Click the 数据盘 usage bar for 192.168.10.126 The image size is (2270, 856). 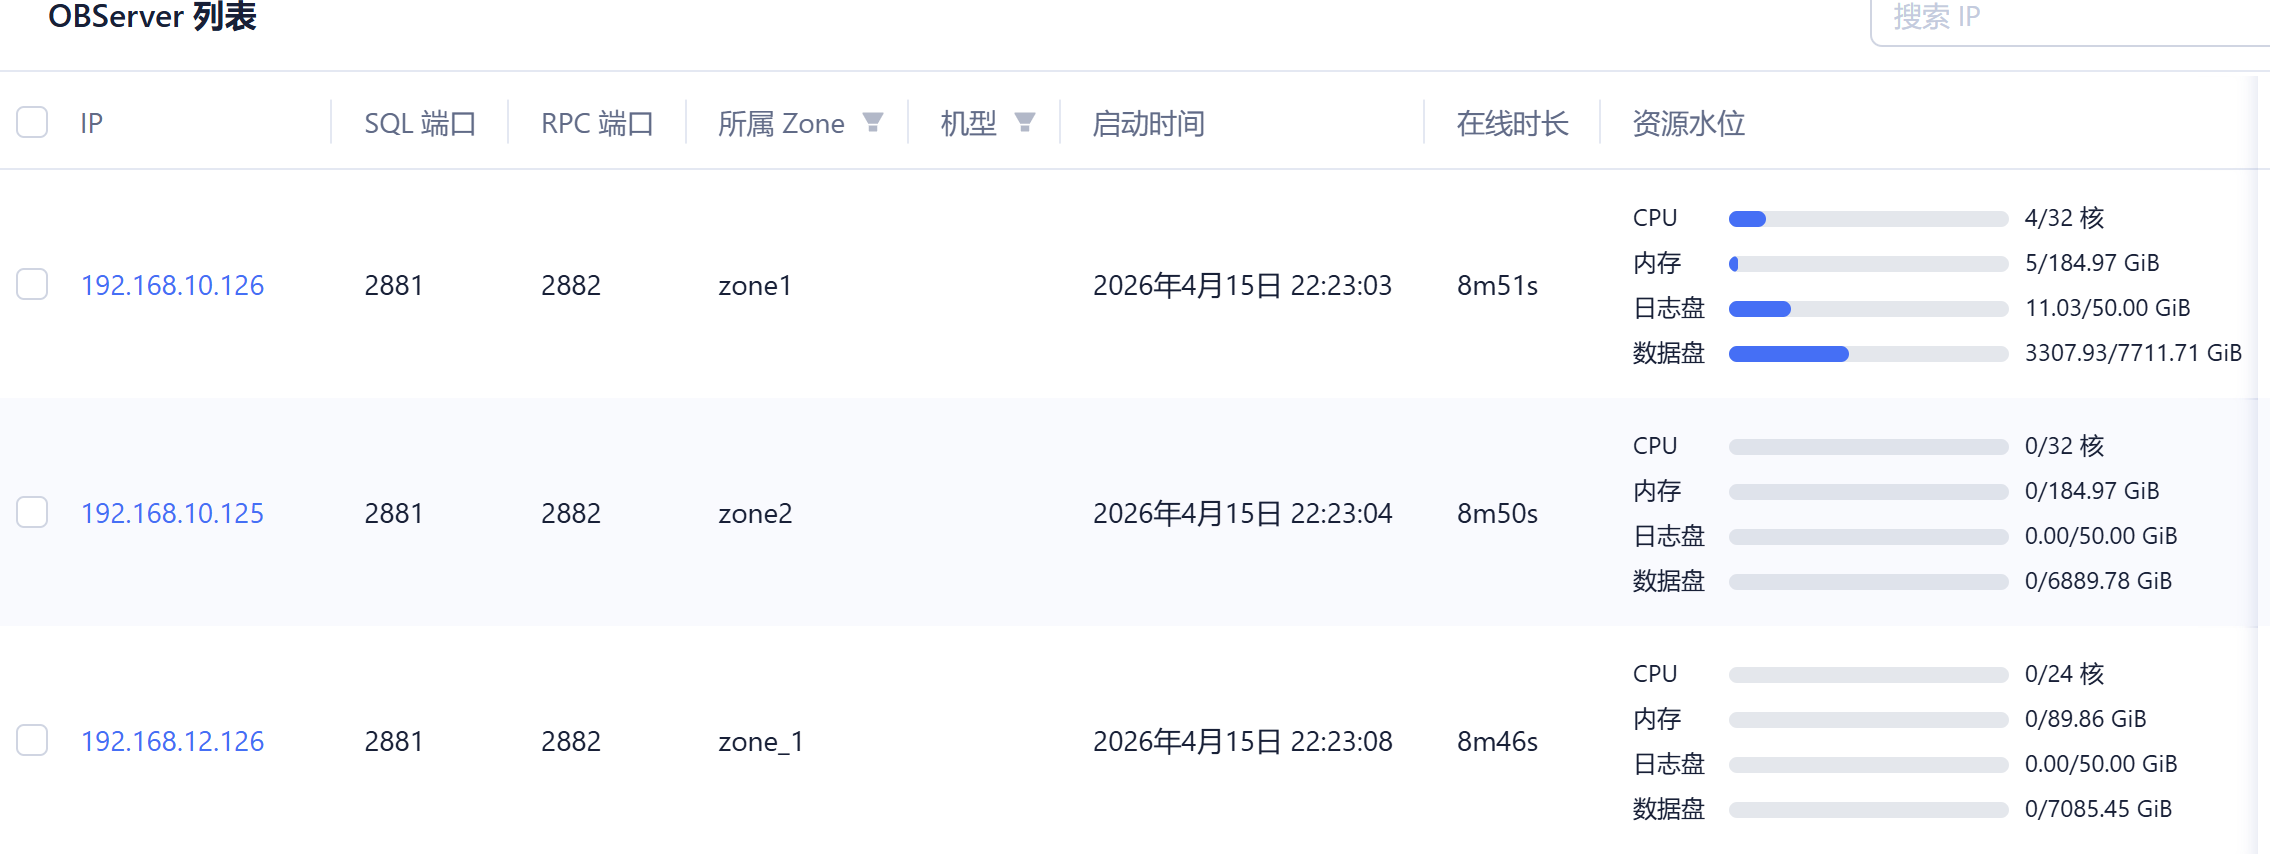(x=1868, y=354)
